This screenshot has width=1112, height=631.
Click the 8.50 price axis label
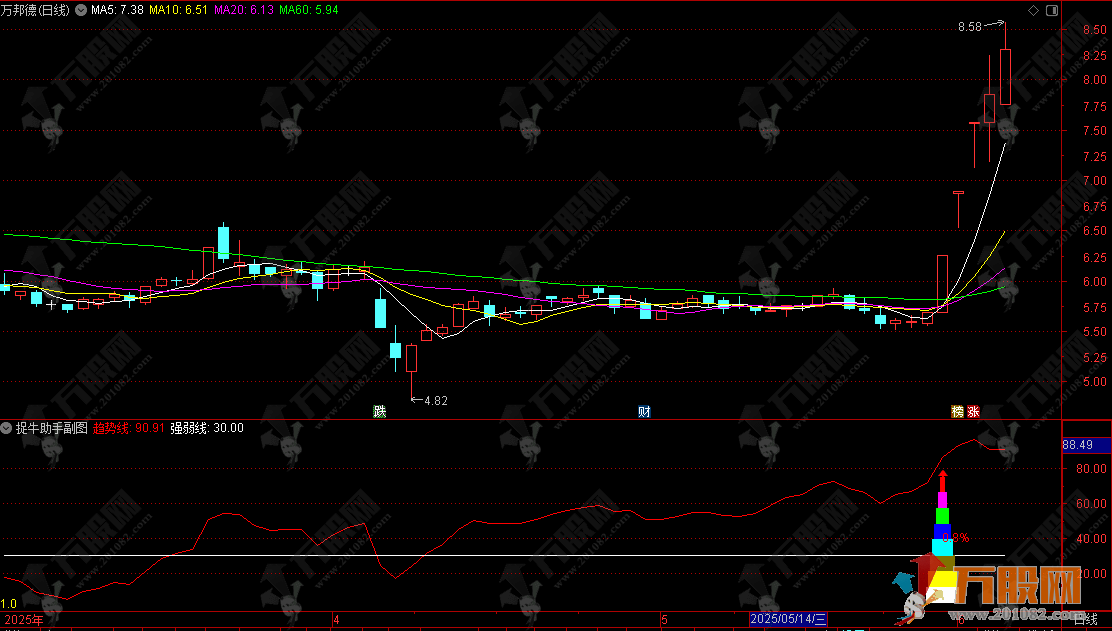point(1094,30)
